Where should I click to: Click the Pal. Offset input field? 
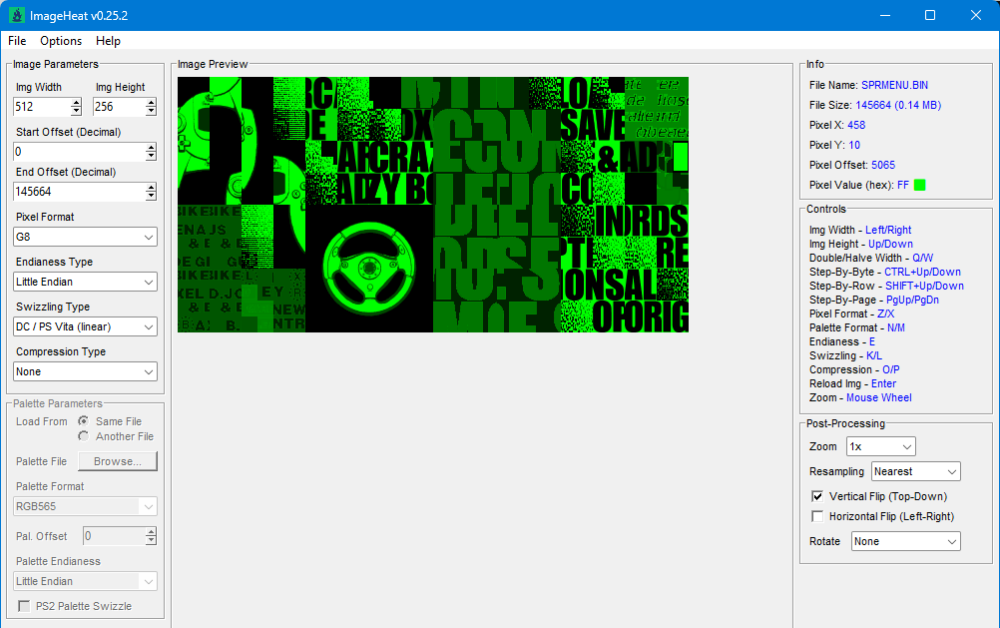pyautogui.click(x=114, y=536)
